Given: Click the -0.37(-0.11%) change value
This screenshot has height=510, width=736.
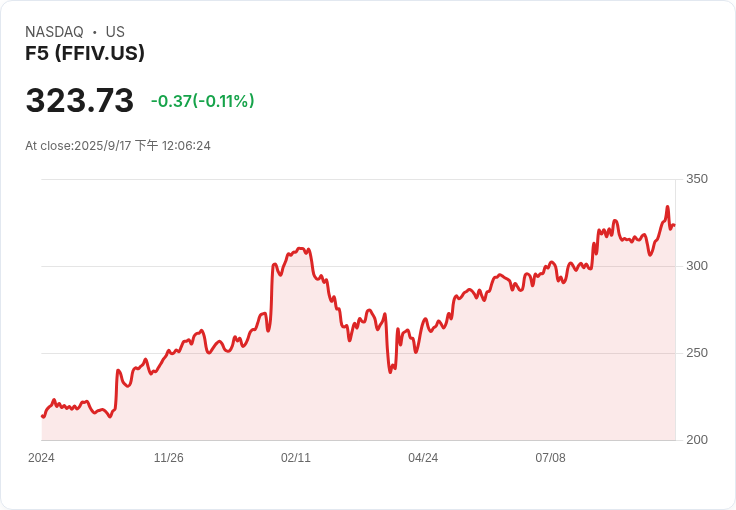Looking at the screenshot, I should 202,101.
